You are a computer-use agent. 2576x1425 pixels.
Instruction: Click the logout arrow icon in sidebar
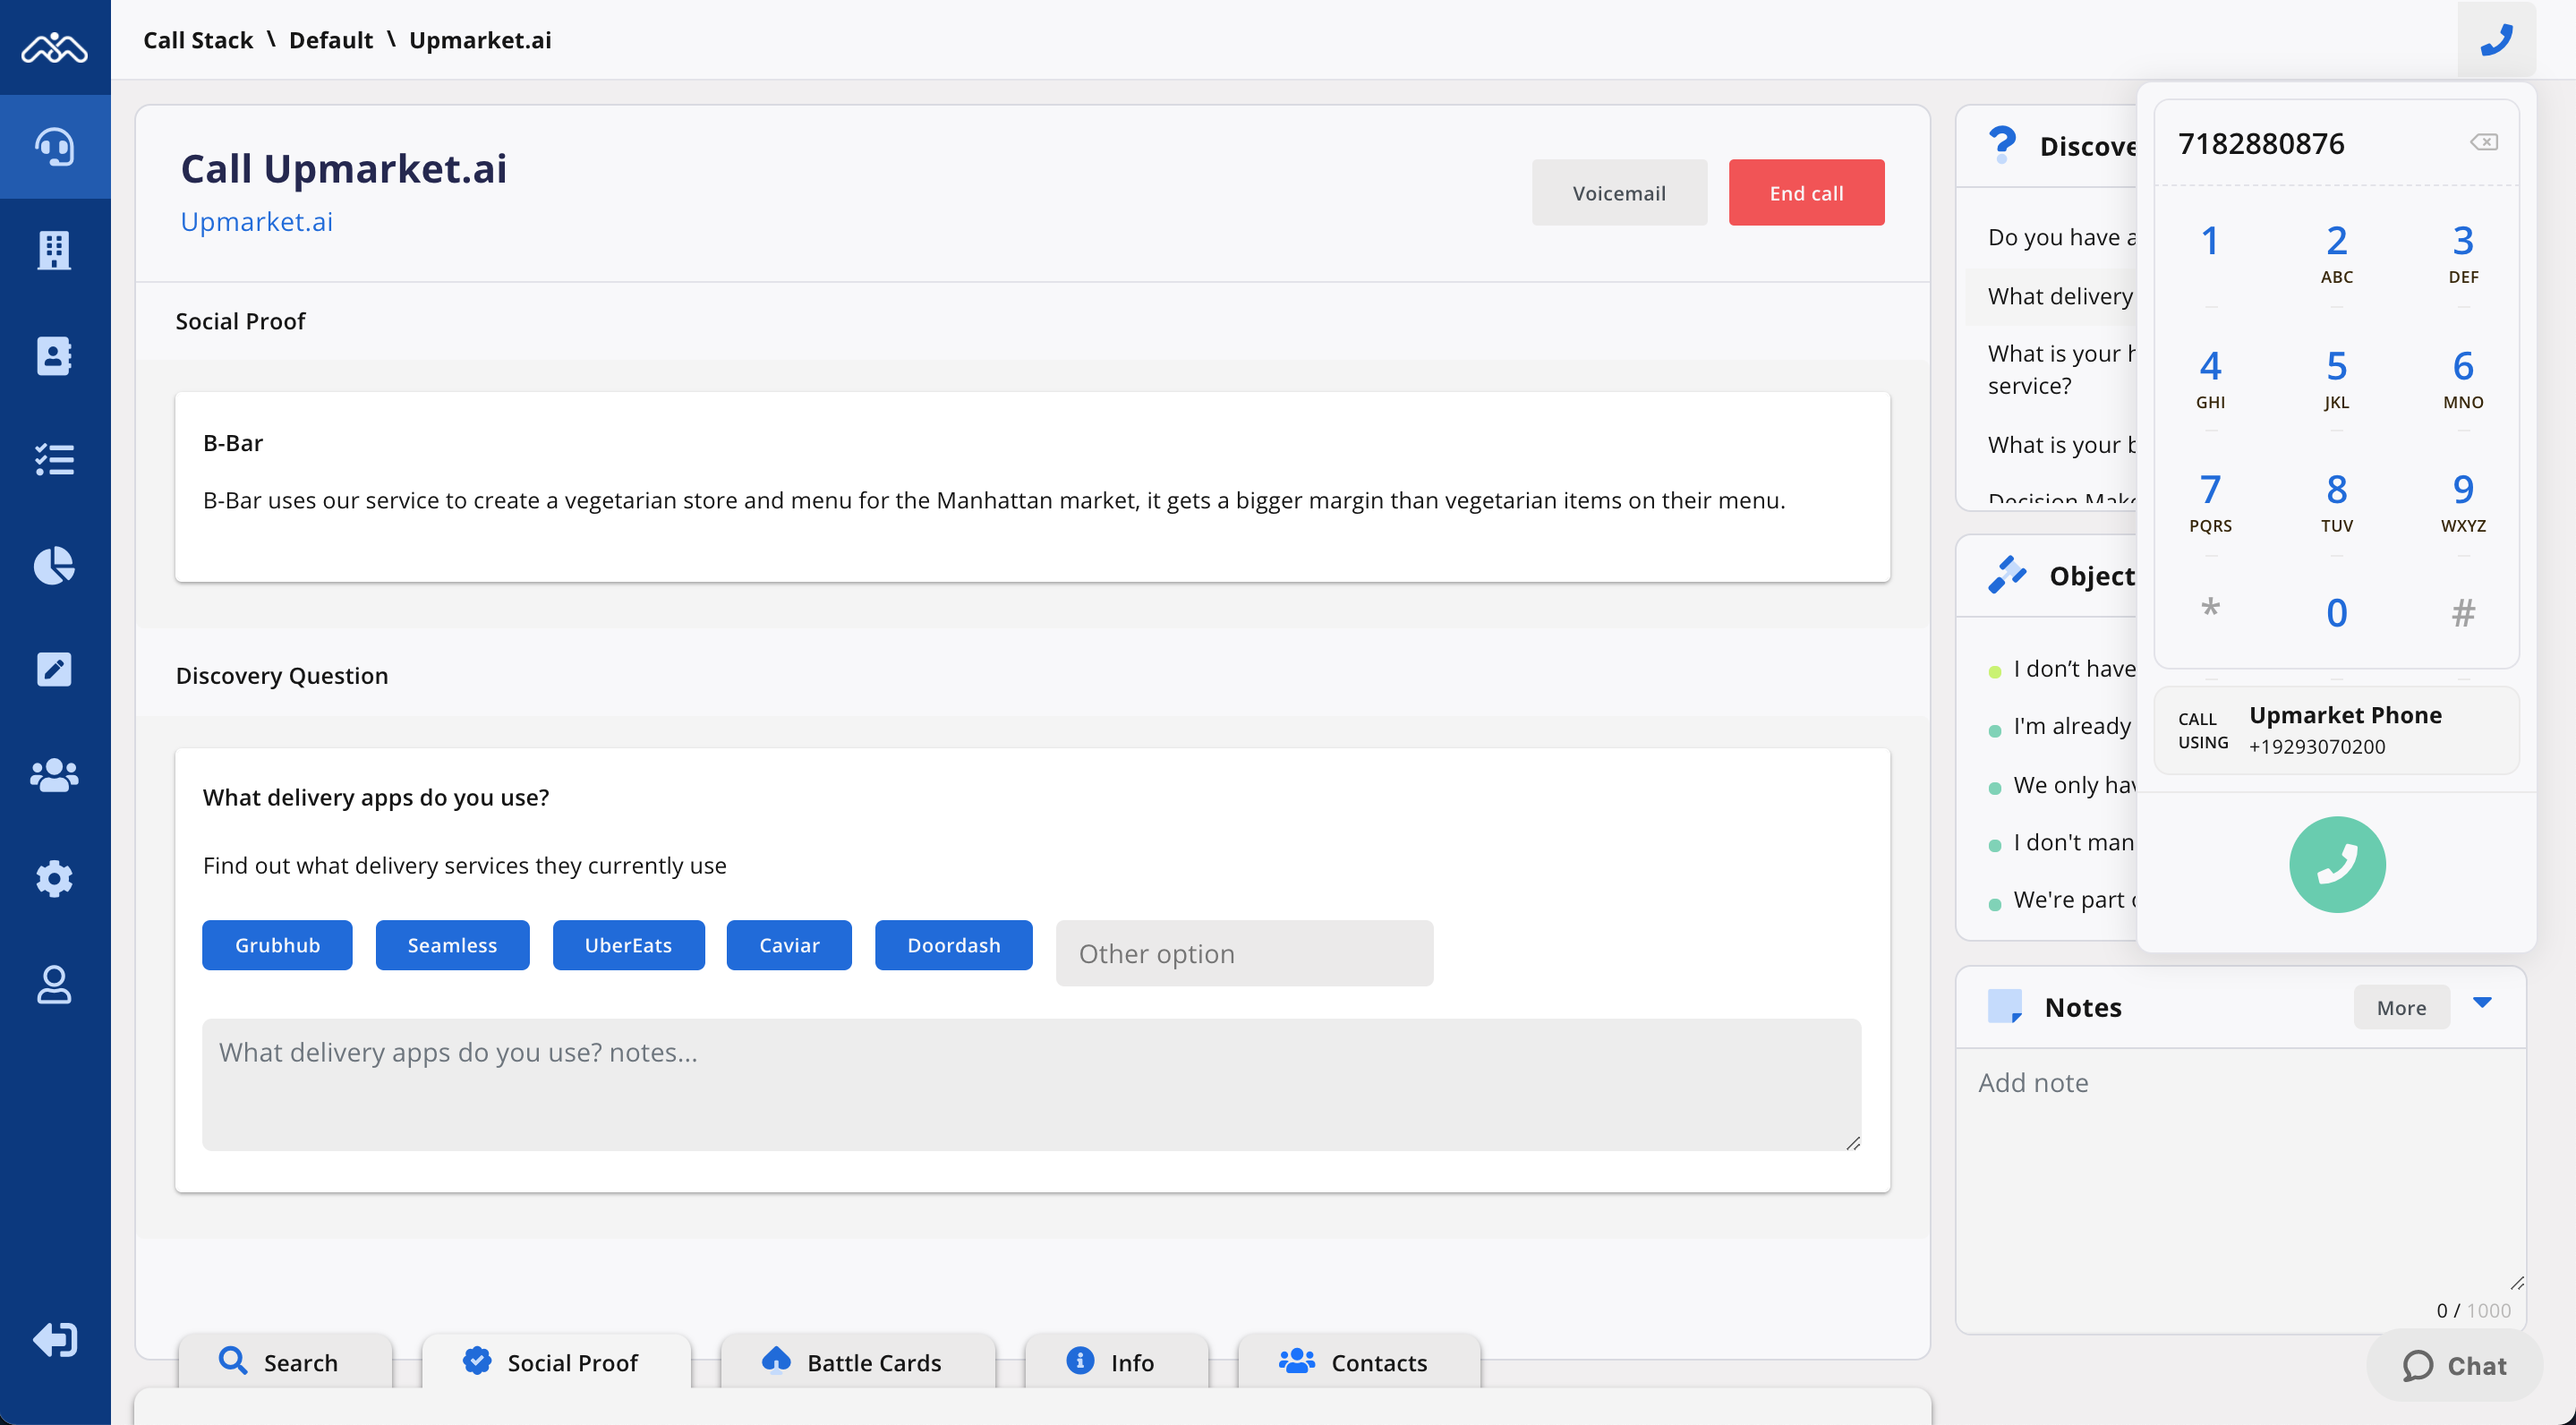[x=54, y=1339]
